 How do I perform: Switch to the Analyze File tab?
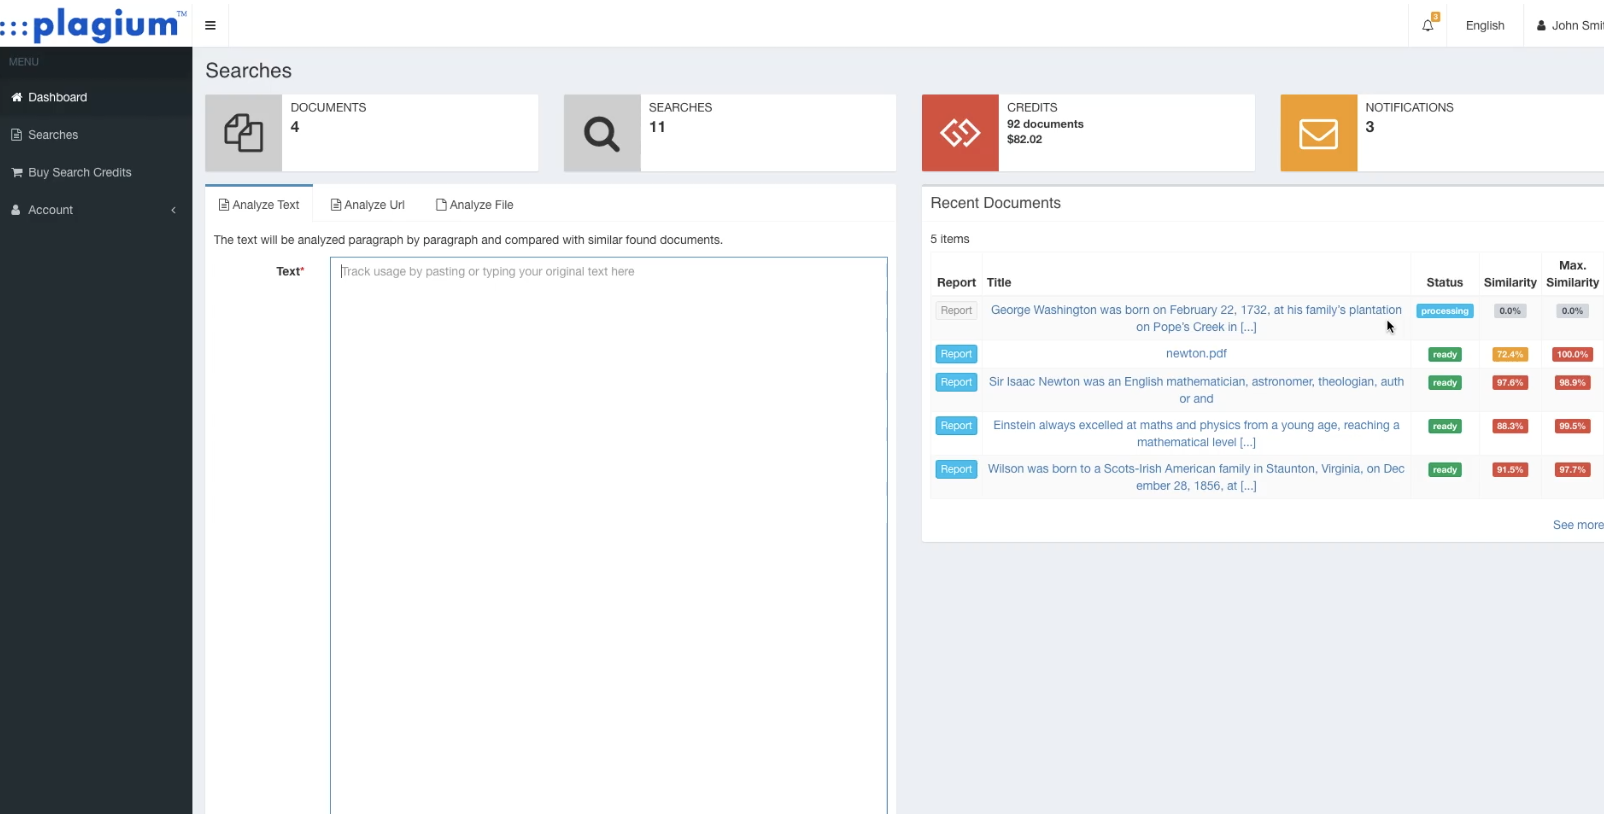(474, 205)
